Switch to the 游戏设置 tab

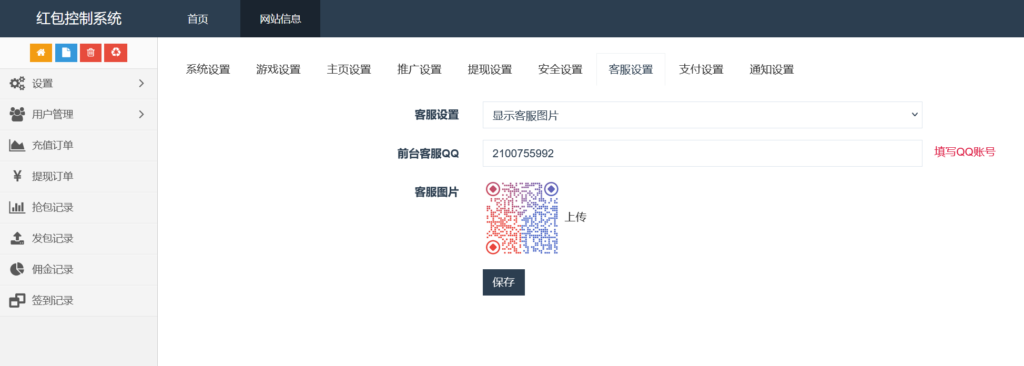coord(279,70)
